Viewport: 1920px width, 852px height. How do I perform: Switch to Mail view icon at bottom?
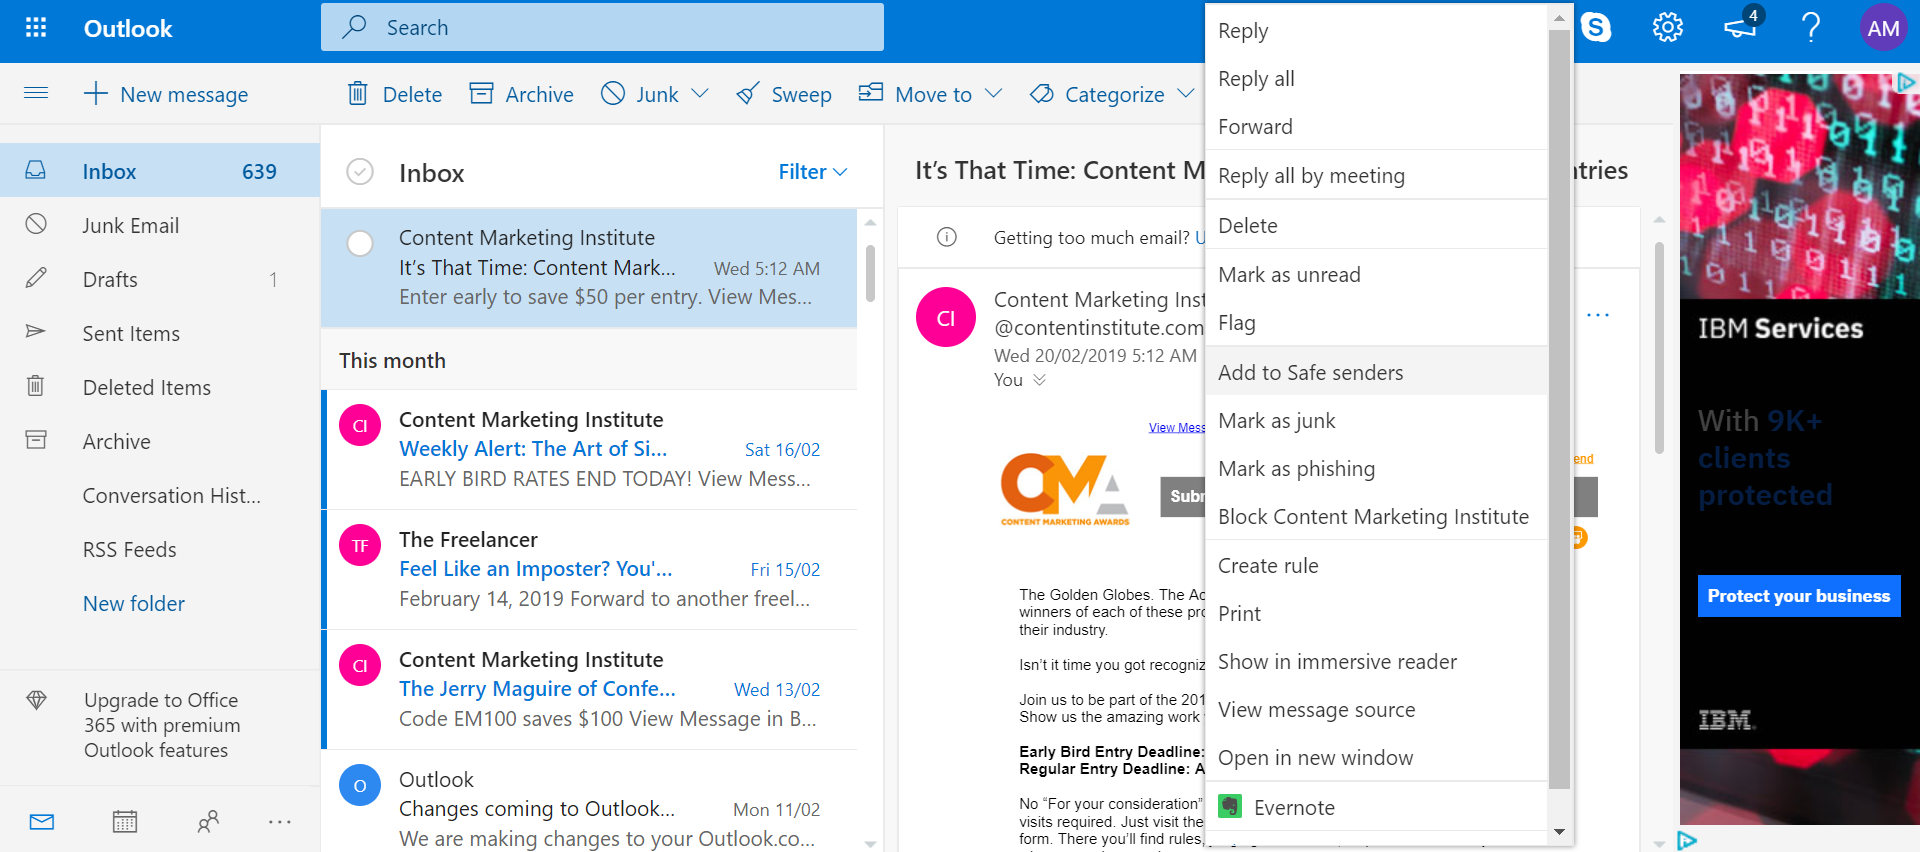coord(42,822)
